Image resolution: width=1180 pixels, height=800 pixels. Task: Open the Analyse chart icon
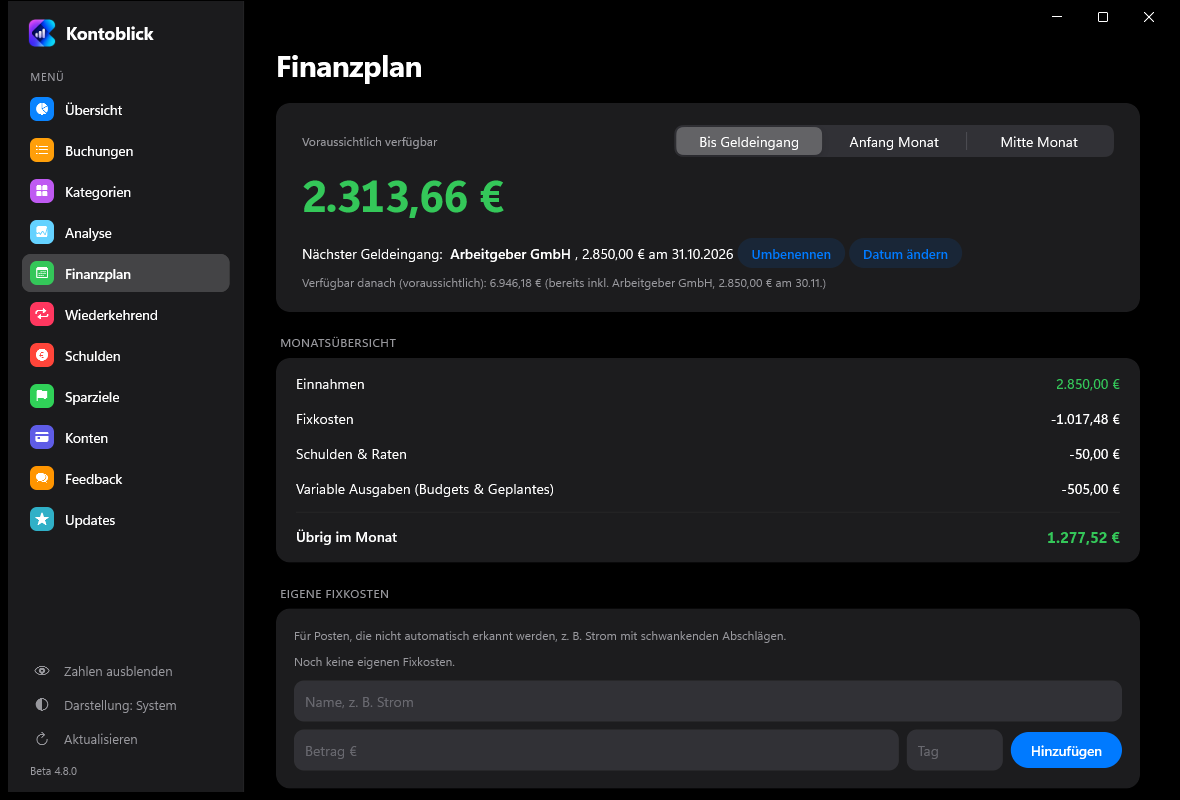[x=42, y=233]
